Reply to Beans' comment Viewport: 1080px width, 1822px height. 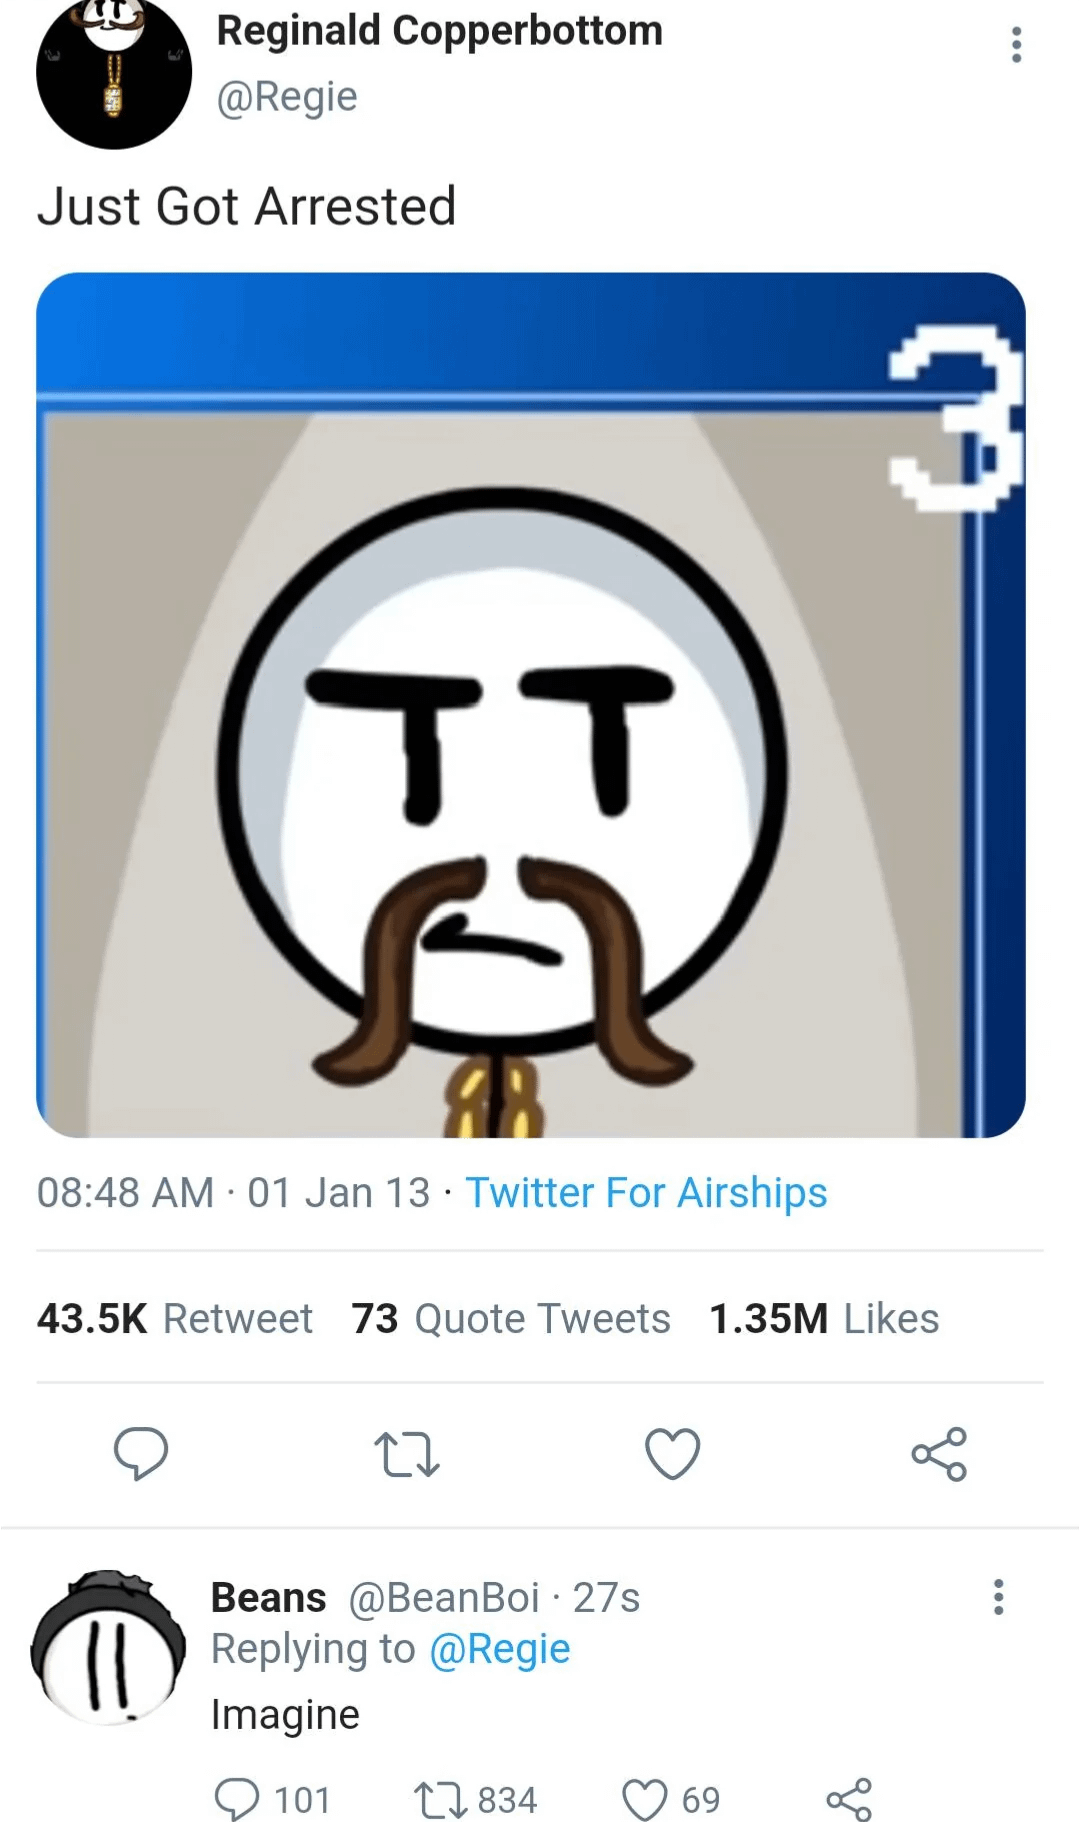238,1800
